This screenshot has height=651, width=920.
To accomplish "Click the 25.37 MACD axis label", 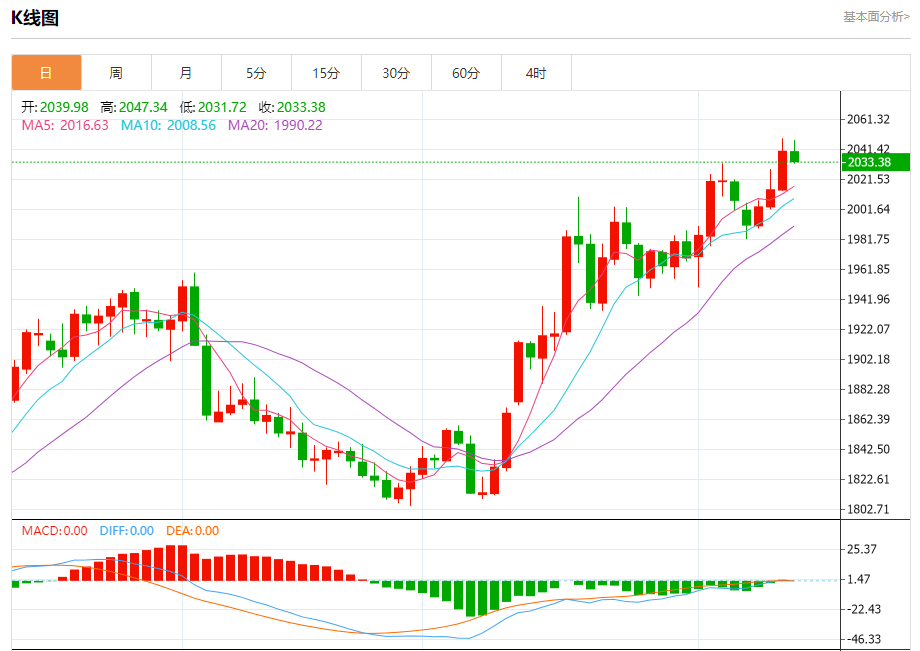I will point(862,550).
